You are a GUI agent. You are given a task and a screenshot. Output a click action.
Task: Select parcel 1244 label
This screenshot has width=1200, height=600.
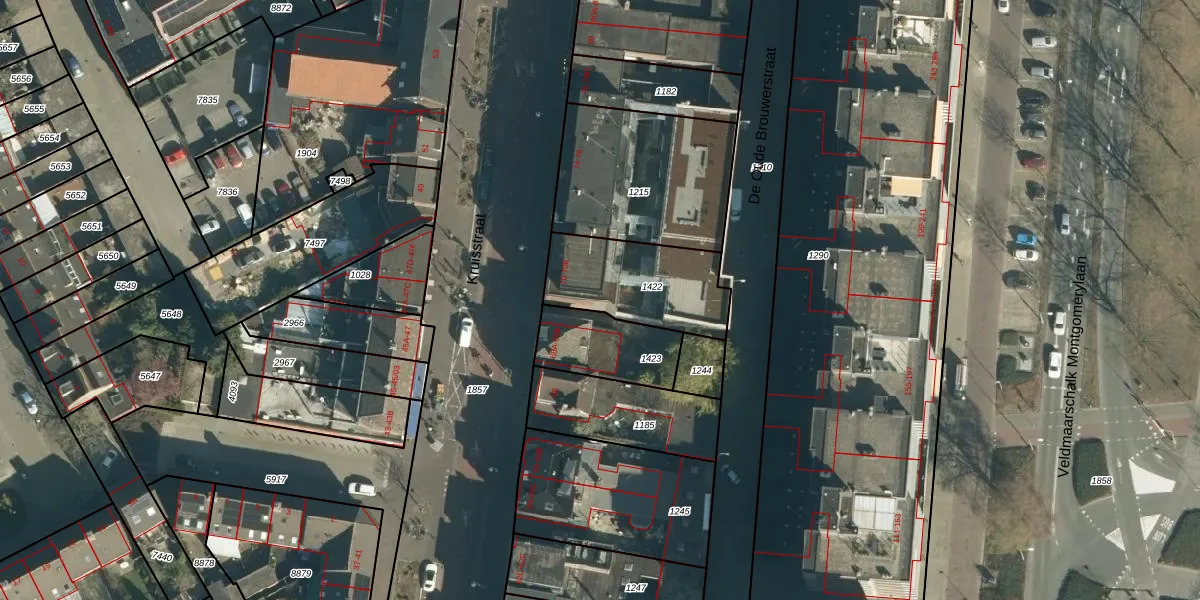pyautogui.click(x=702, y=371)
